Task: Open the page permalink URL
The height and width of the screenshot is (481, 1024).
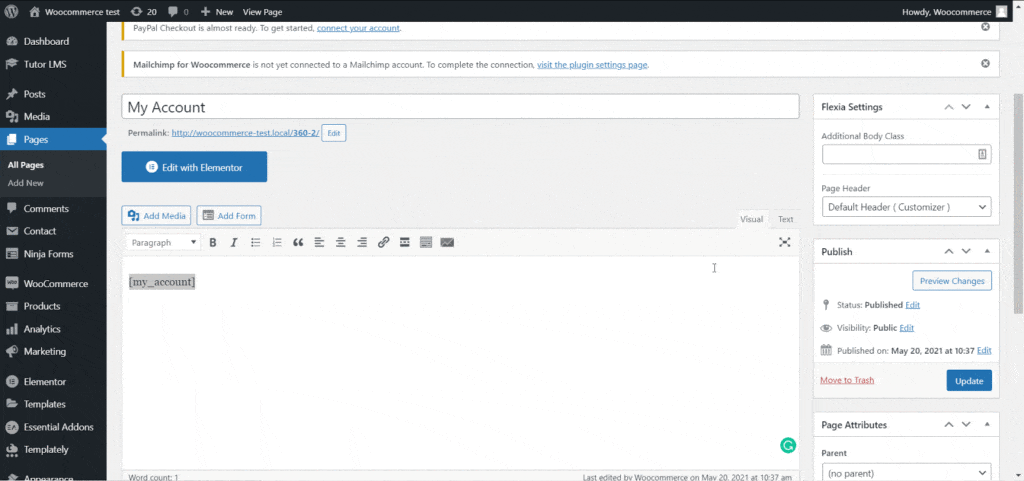Action: tap(246, 133)
